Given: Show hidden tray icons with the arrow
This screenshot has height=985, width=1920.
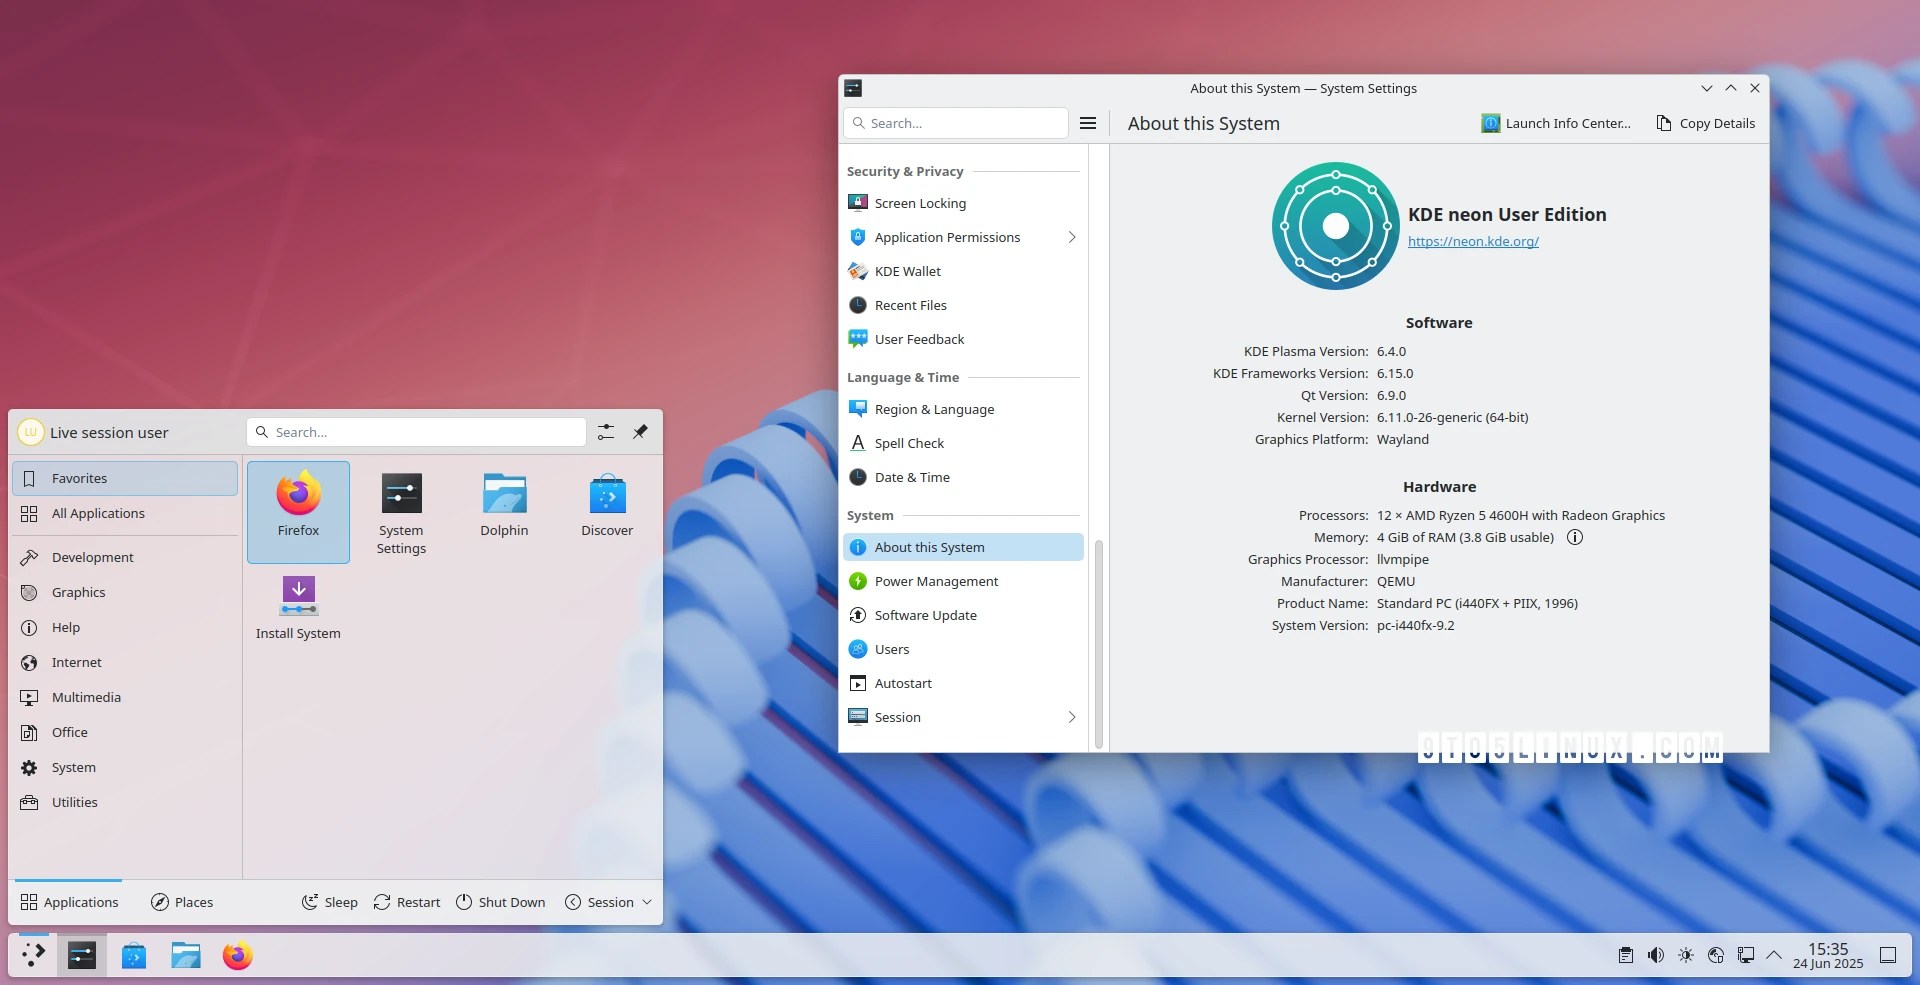Looking at the screenshot, I should [1774, 955].
